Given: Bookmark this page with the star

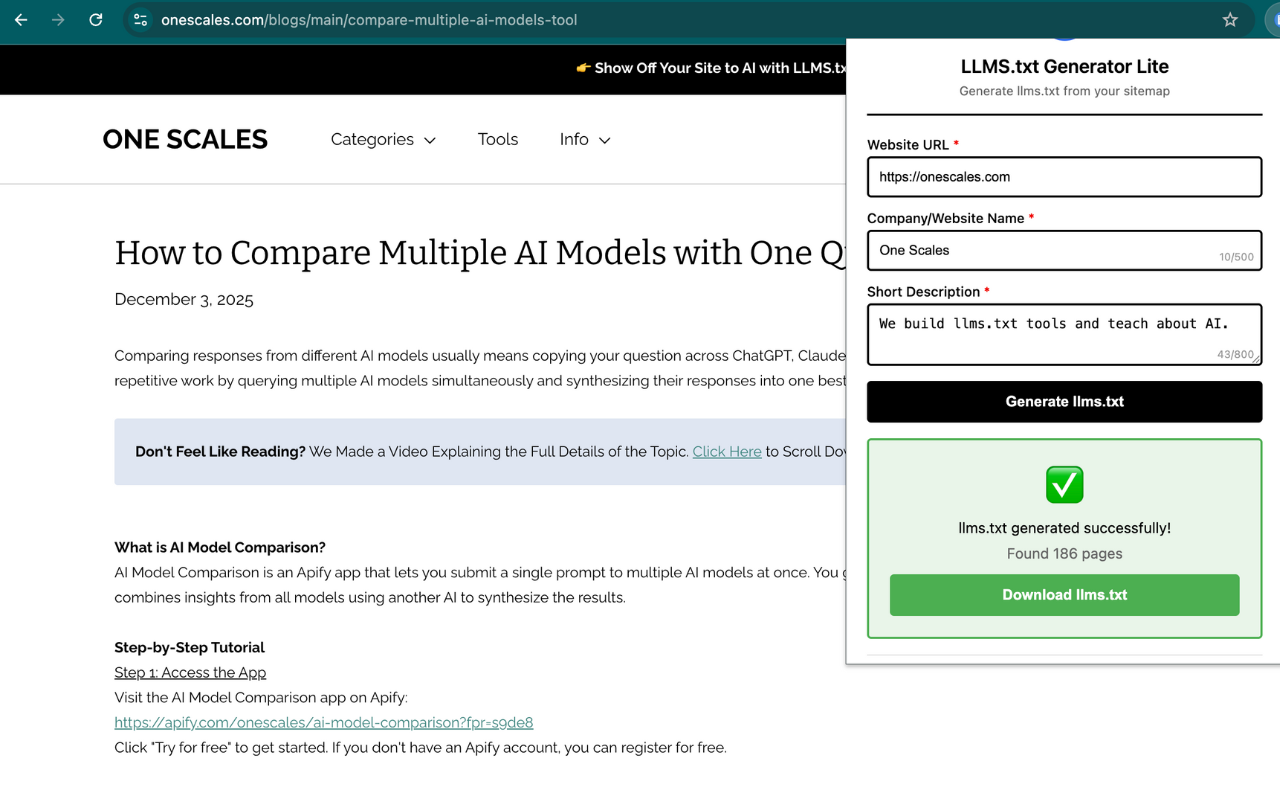Looking at the screenshot, I should click(x=1230, y=20).
